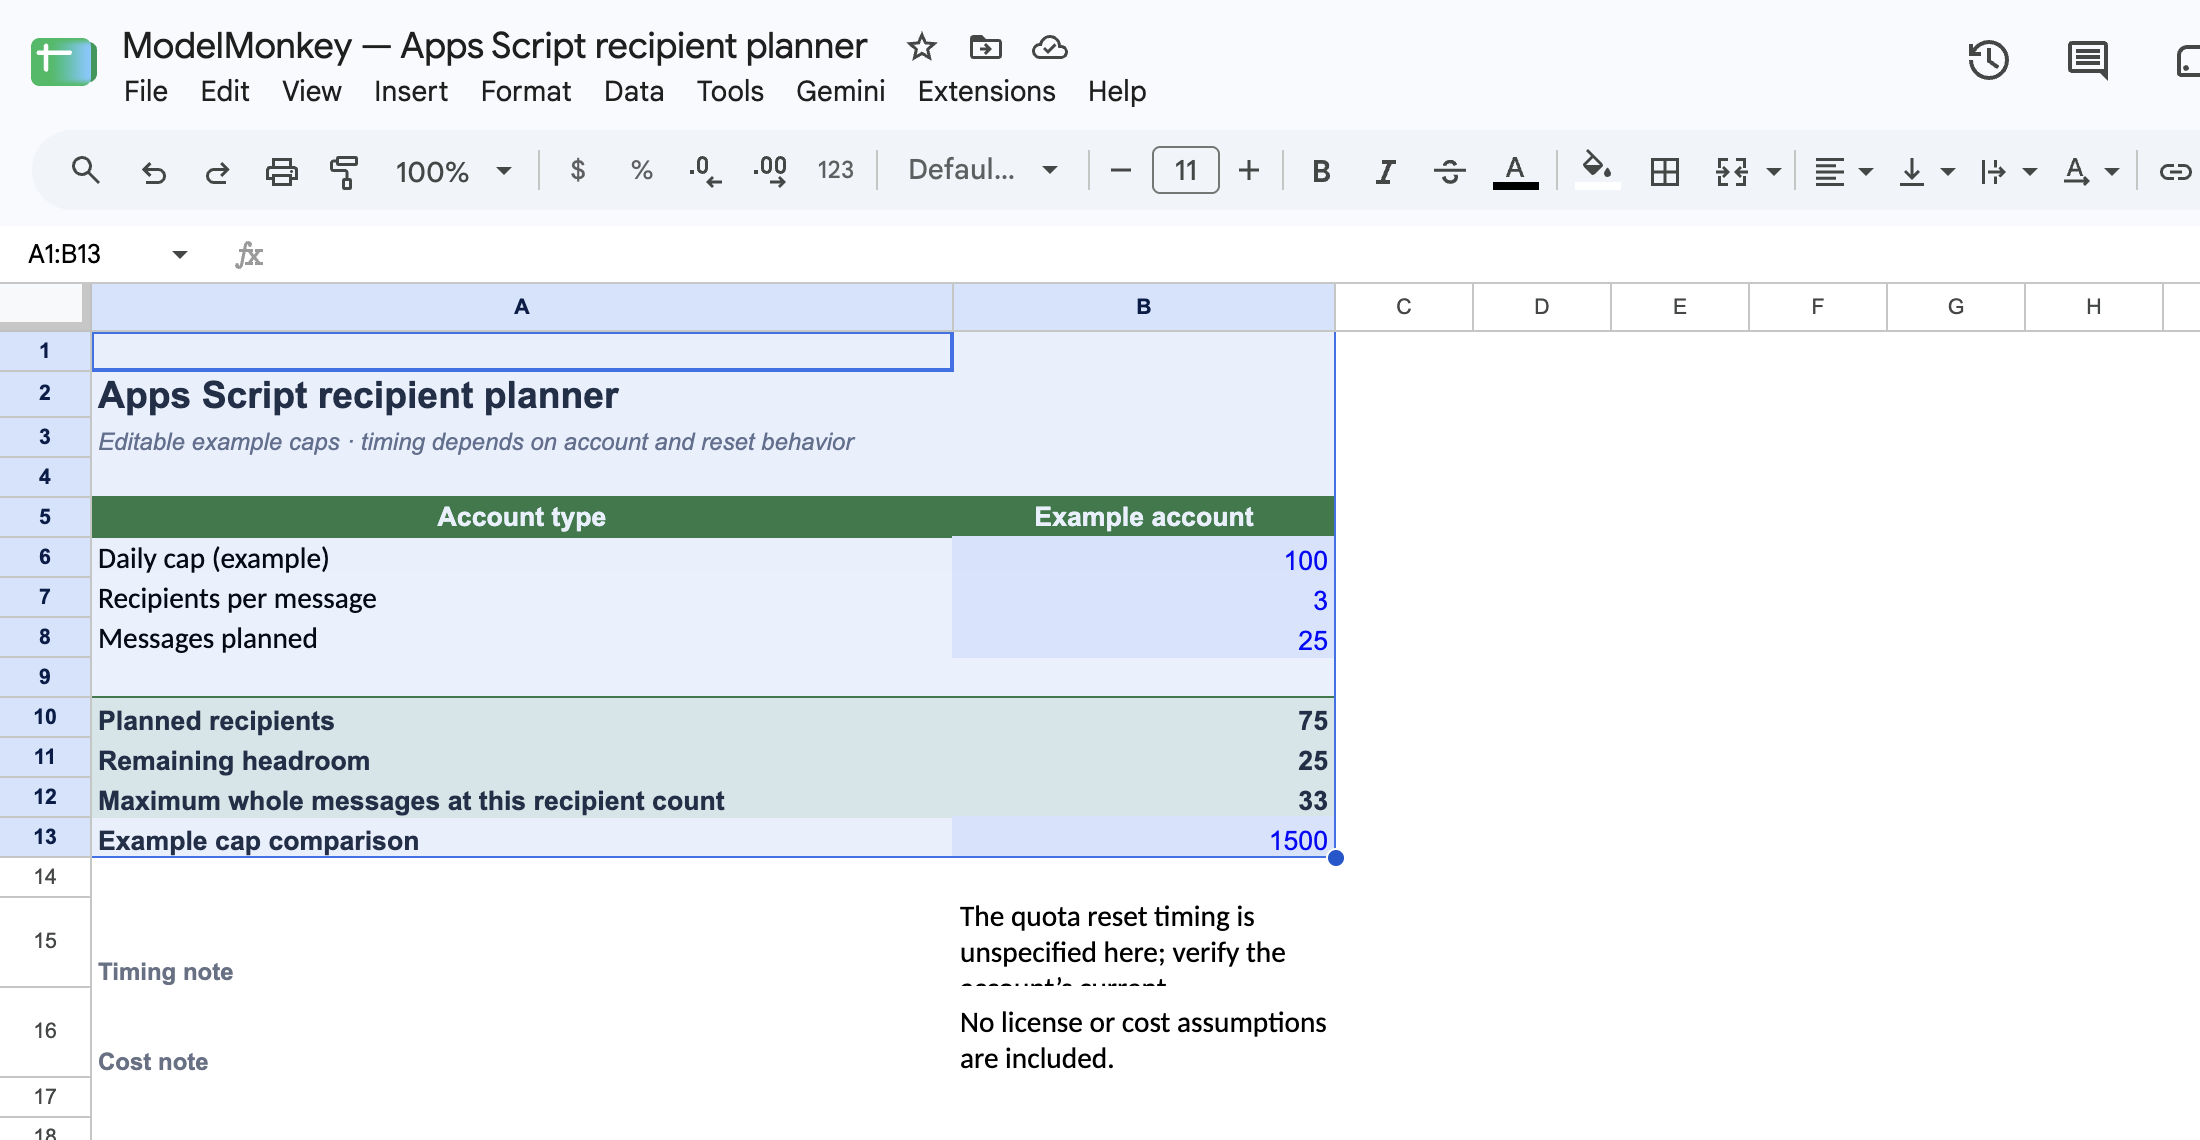Increase font size with plus icon
2200x1140 pixels.
click(1248, 171)
